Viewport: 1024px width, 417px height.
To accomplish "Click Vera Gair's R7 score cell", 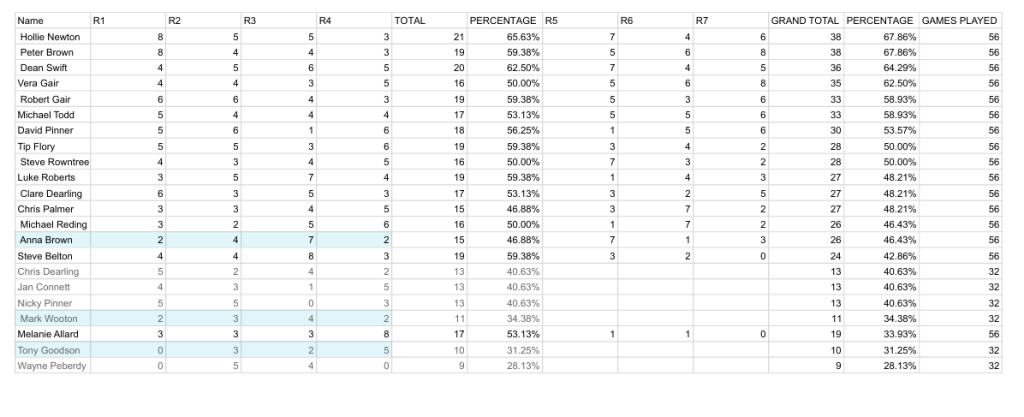I will click(x=730, y=83).
